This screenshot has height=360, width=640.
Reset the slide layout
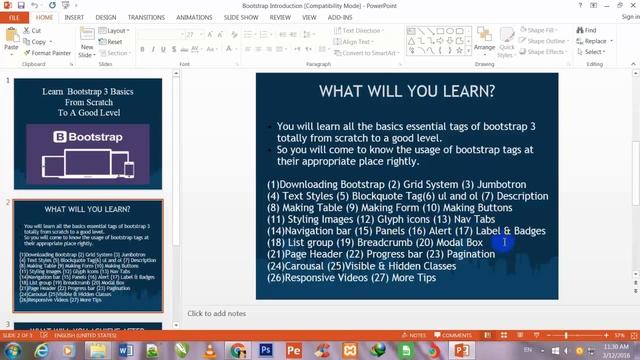[110, 42]
